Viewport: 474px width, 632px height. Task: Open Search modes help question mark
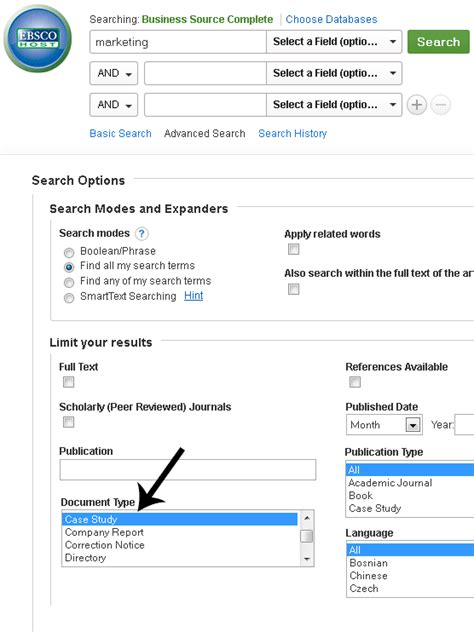pyautogui.click(x=141, y=233)
